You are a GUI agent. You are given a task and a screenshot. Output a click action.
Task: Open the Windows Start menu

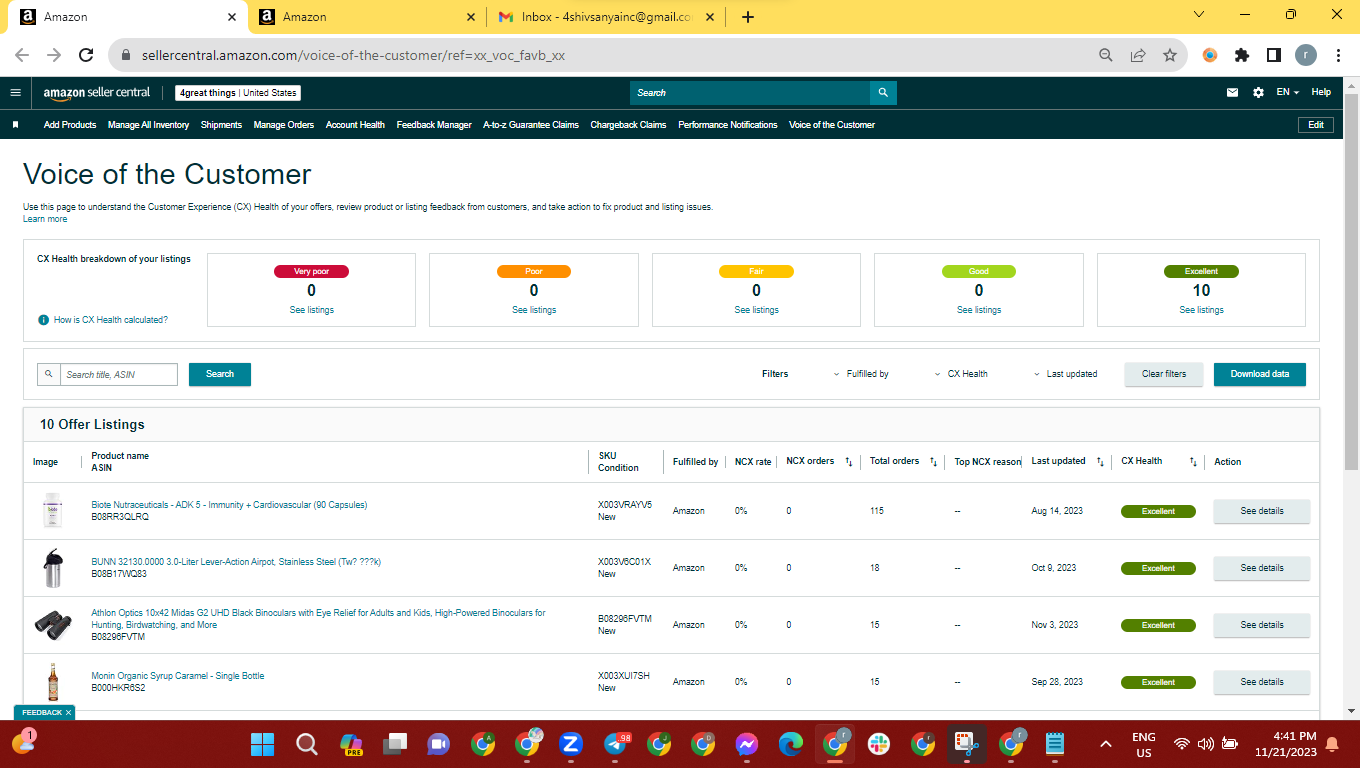coord(262,744)
